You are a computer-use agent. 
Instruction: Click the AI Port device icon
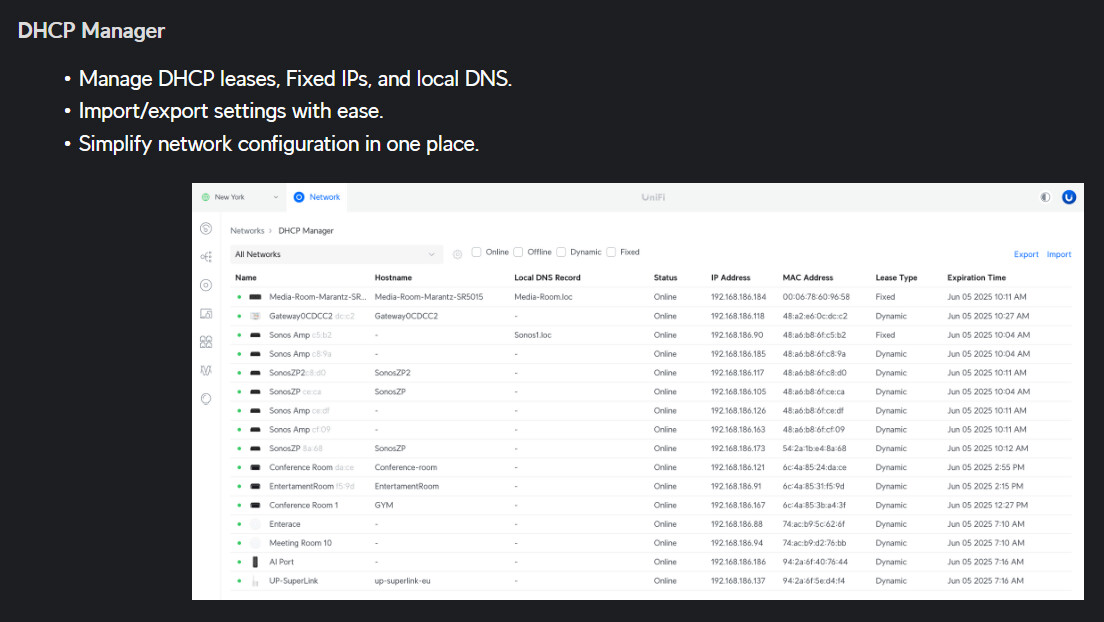255,562
